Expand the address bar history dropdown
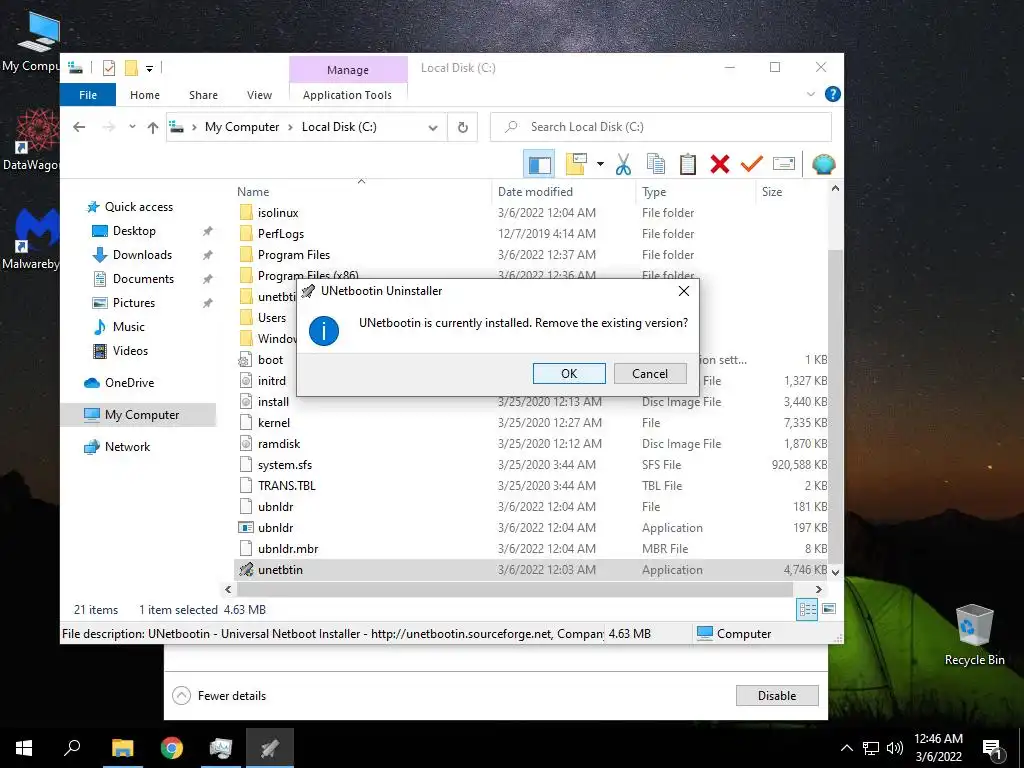This screenshot has width=1024, height=768. [x=432, y=127]
